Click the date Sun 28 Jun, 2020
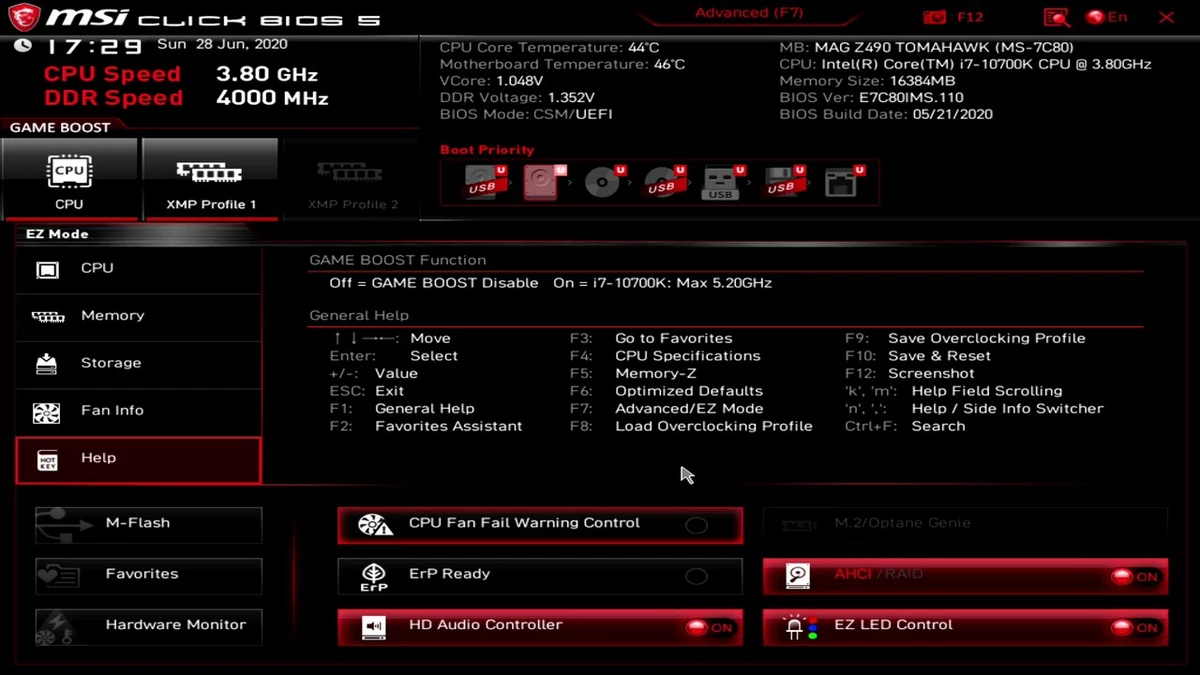The image size is (1200, 675). click(x=222, y=45)
